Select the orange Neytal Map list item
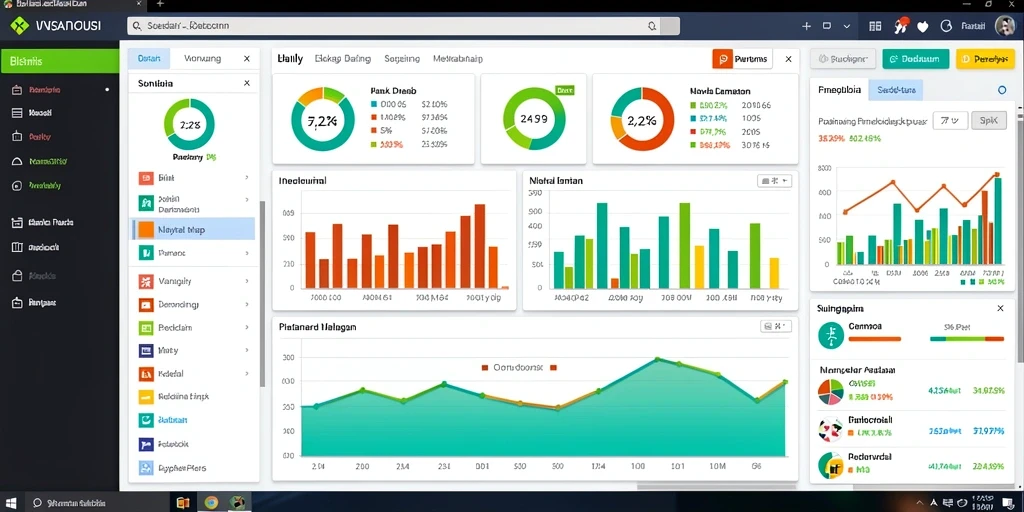The width and height of the screenshot is (1024, 512). 193,230
